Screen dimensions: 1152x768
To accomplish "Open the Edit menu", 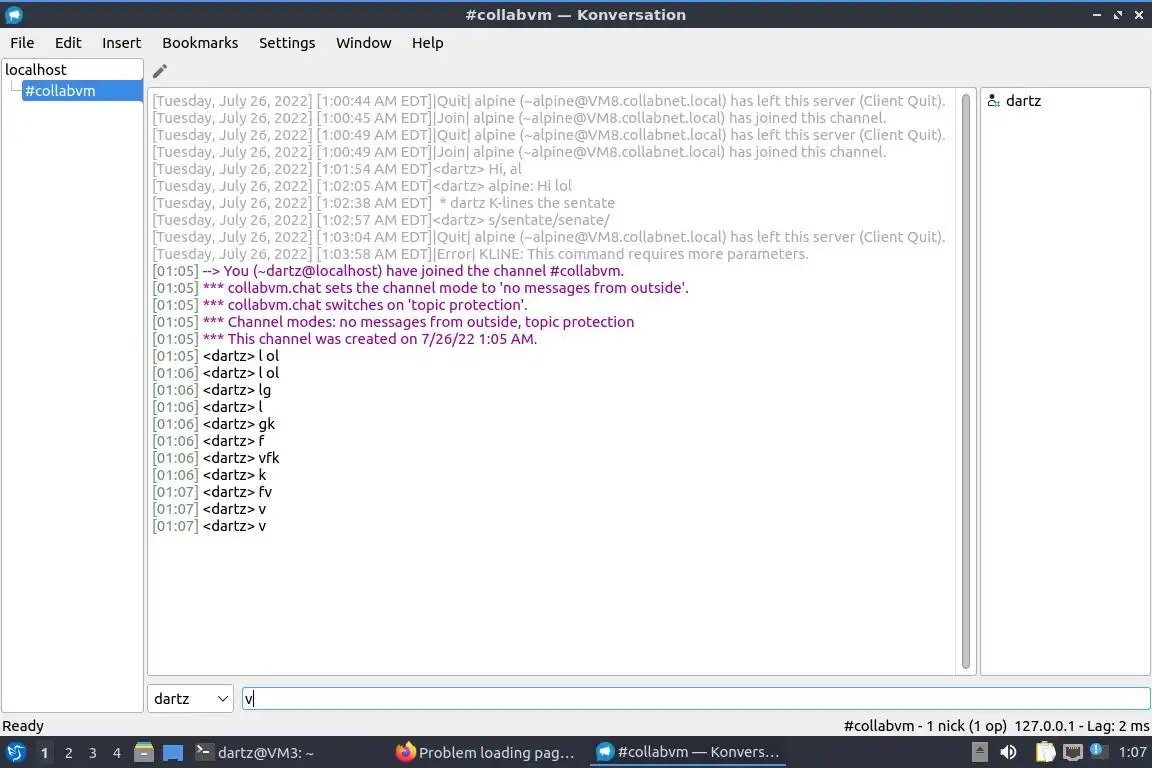I will (68, 43).
